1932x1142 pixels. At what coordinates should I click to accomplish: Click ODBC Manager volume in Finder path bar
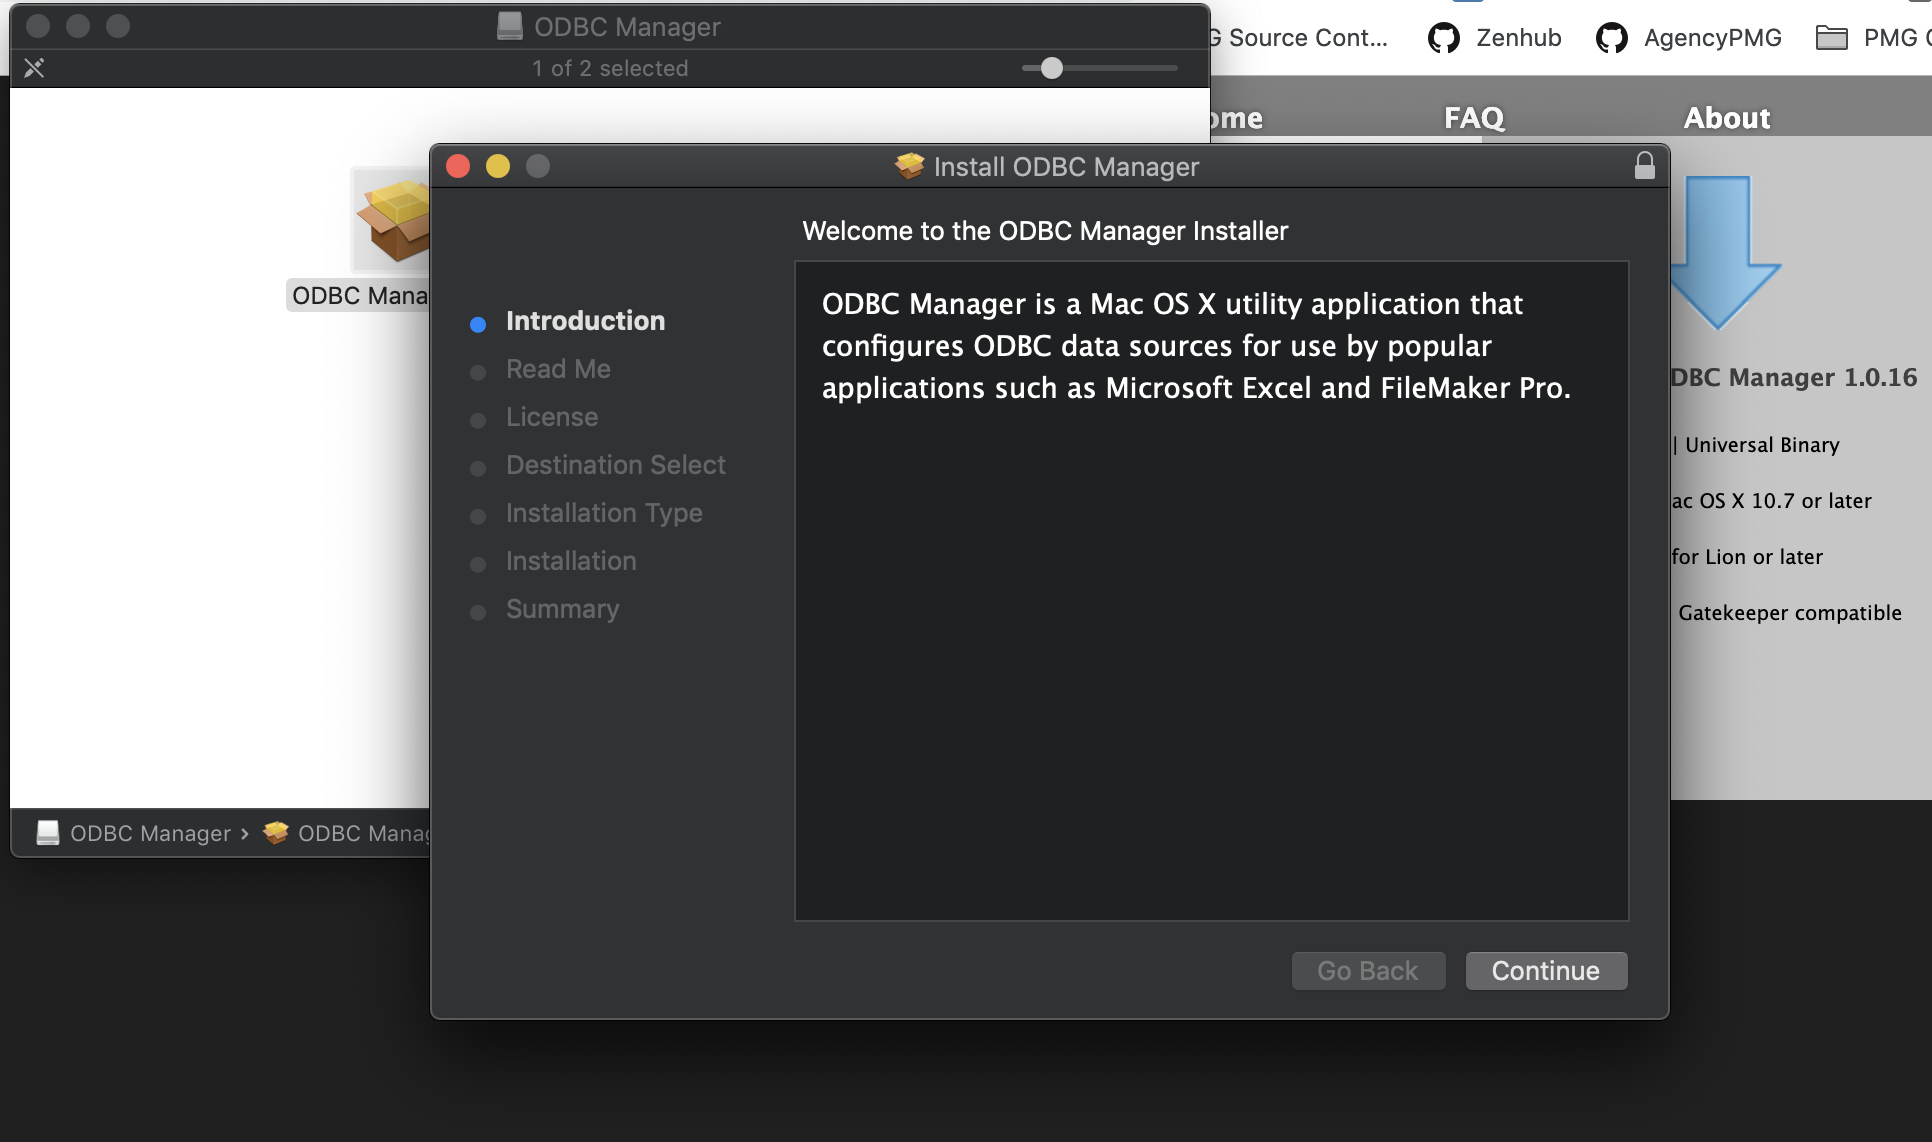coord(134,833)
